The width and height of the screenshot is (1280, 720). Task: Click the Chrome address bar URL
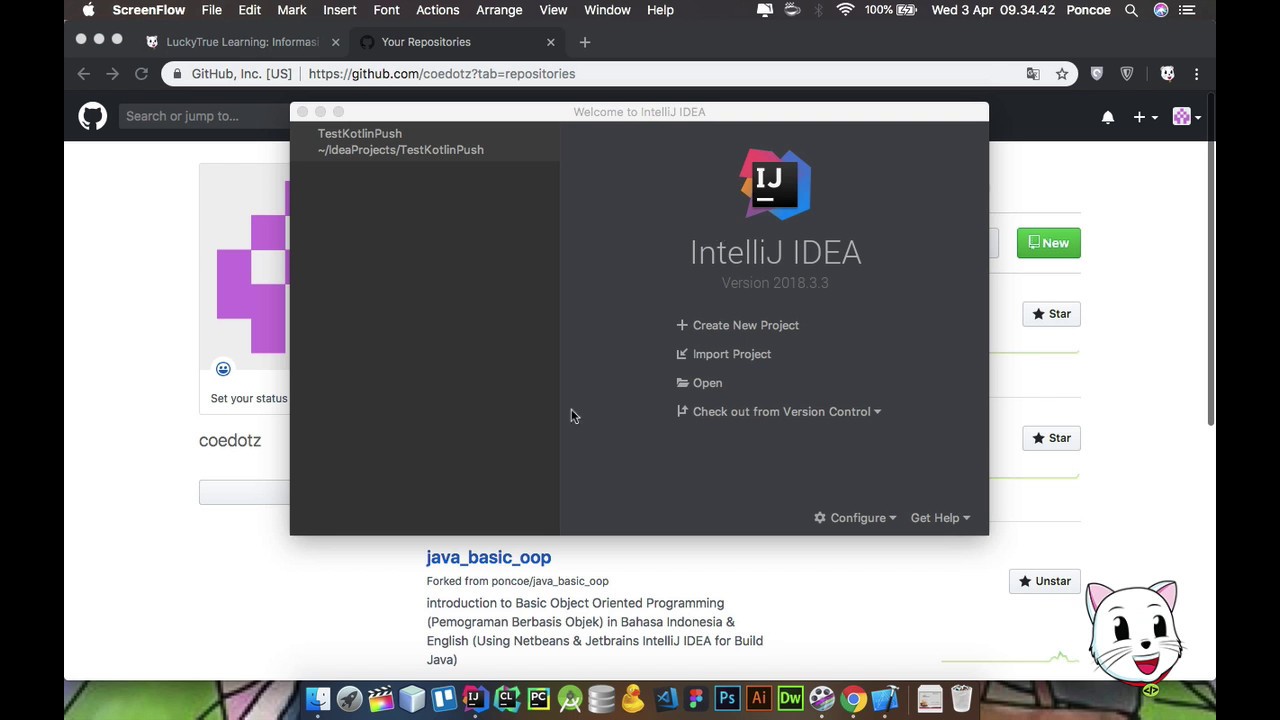pyautogui.click(x=441, y=74)
